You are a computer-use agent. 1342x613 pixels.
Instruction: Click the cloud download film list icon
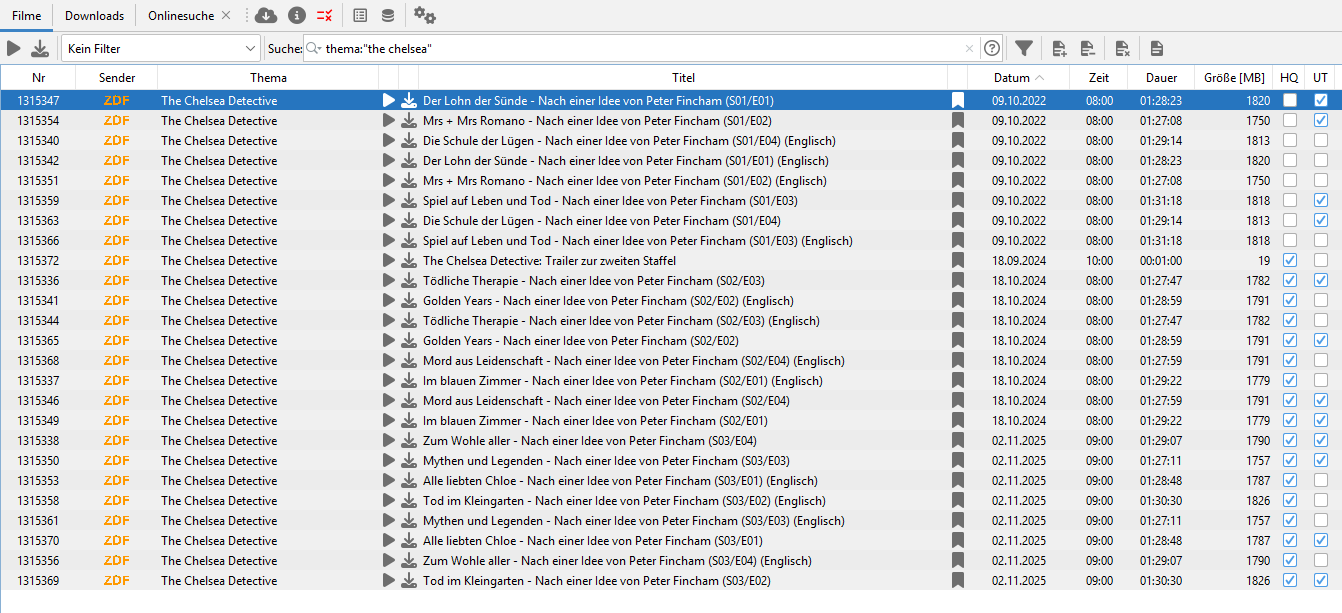click(x=266, y=15)
